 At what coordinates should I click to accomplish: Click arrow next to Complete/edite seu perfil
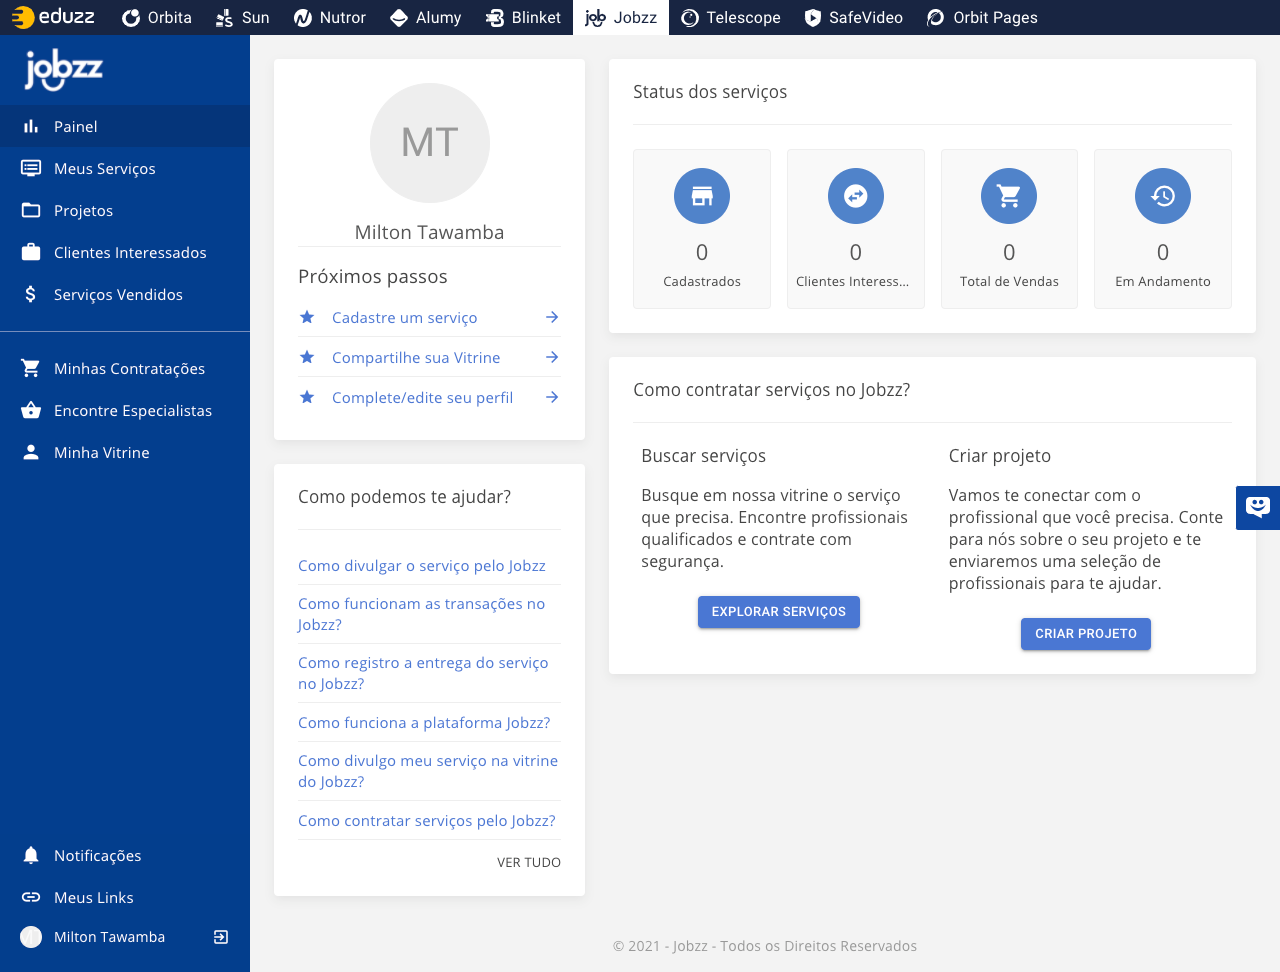click(x=552, y=397)
